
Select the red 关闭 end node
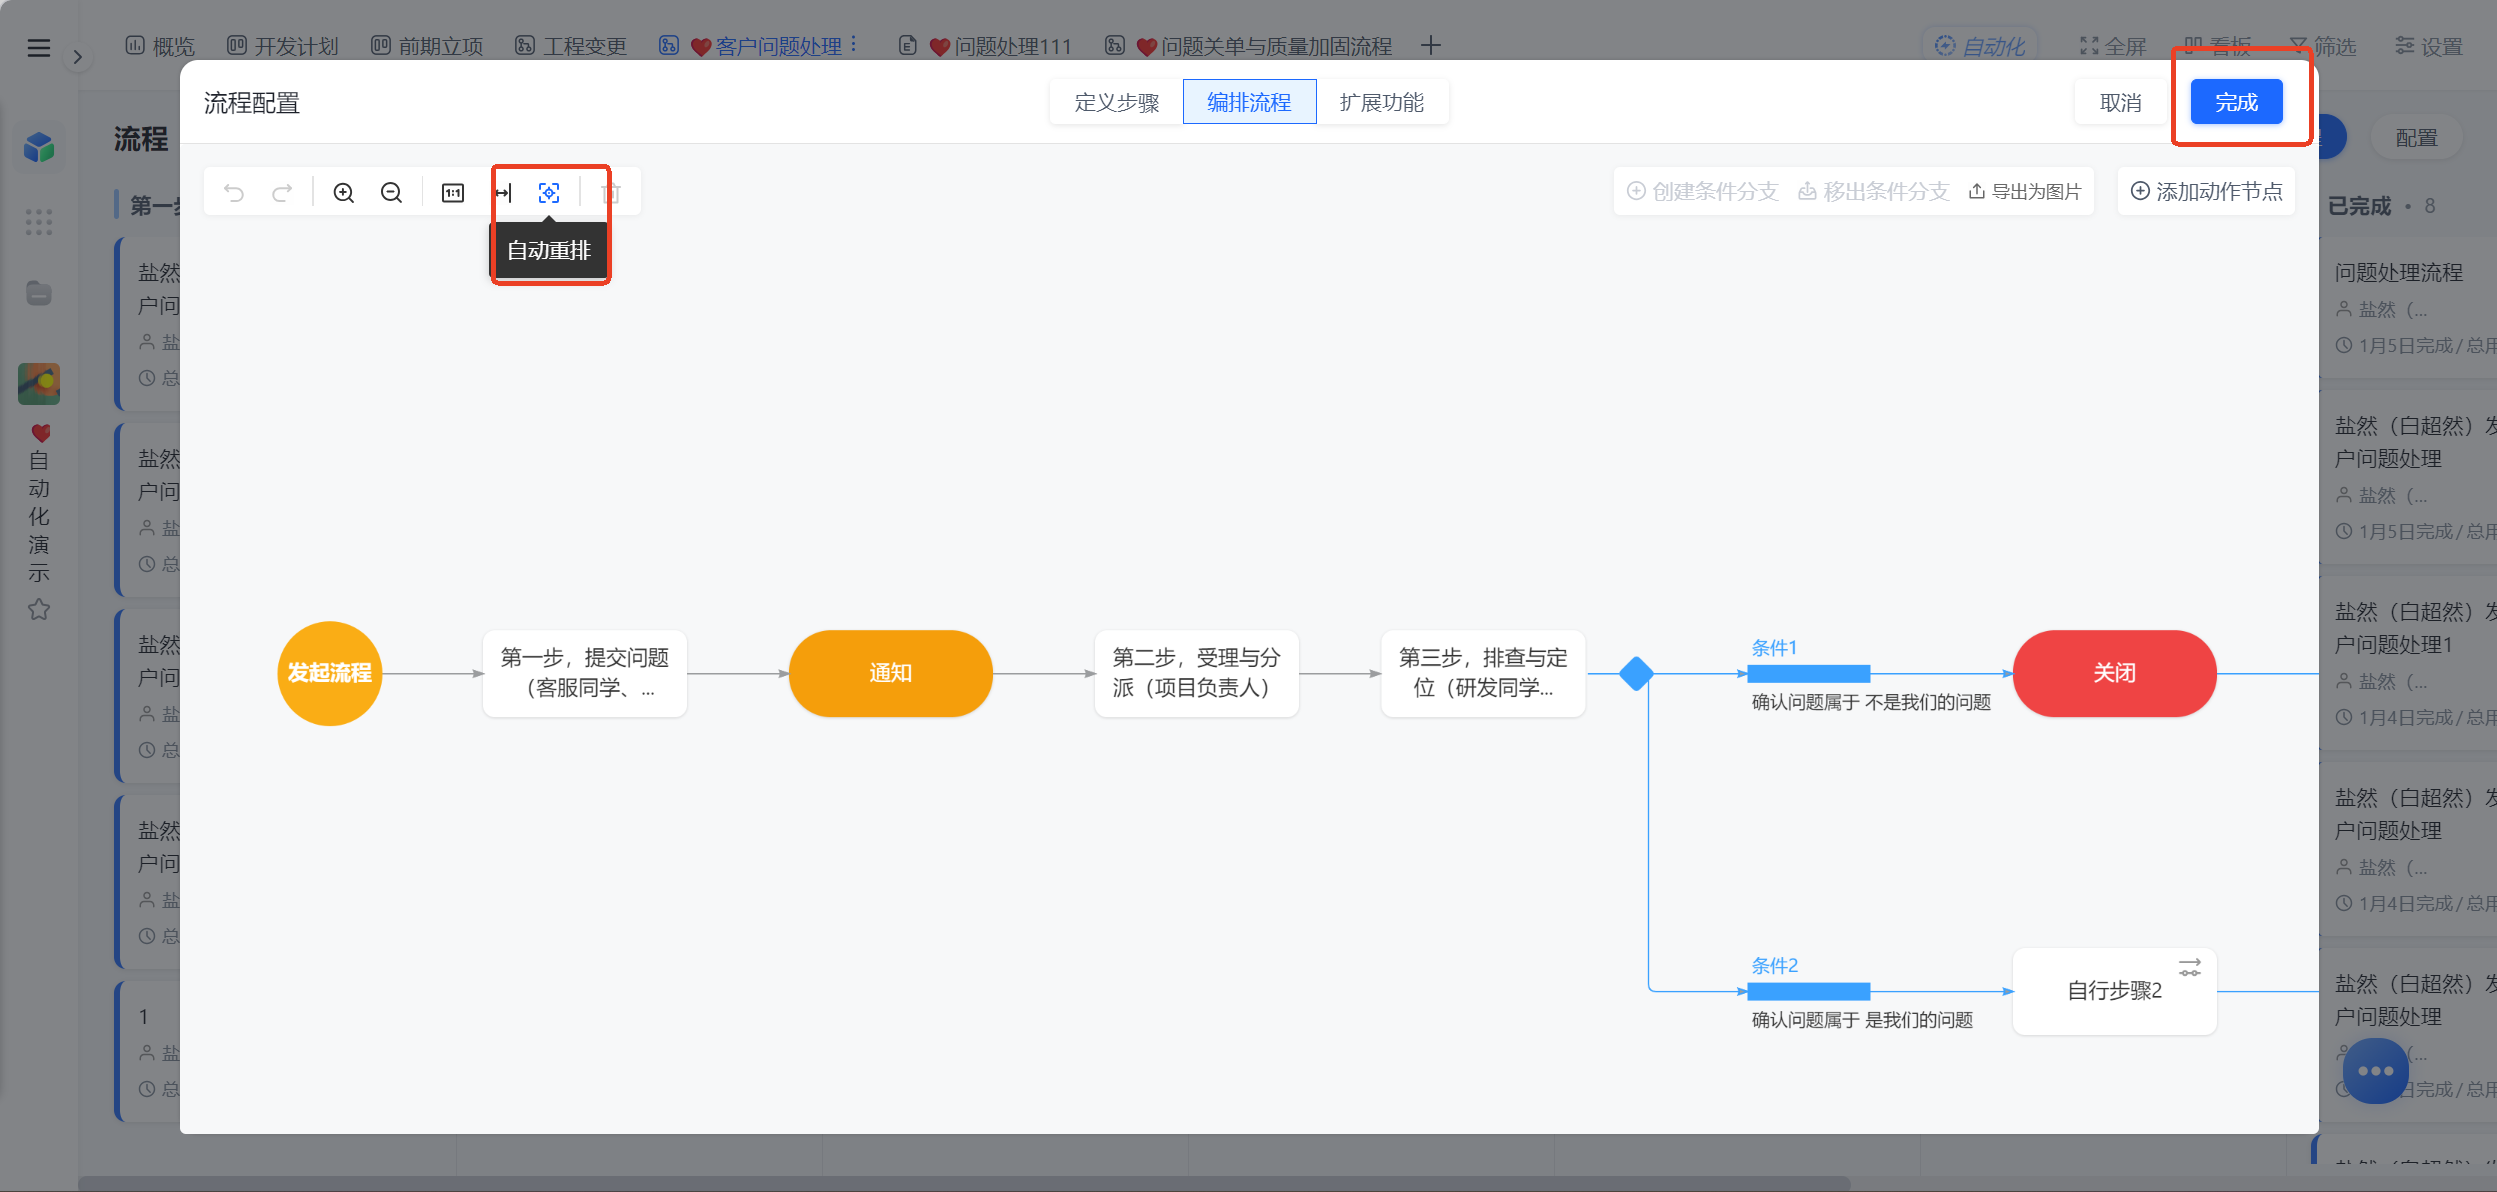[2114, 673]
